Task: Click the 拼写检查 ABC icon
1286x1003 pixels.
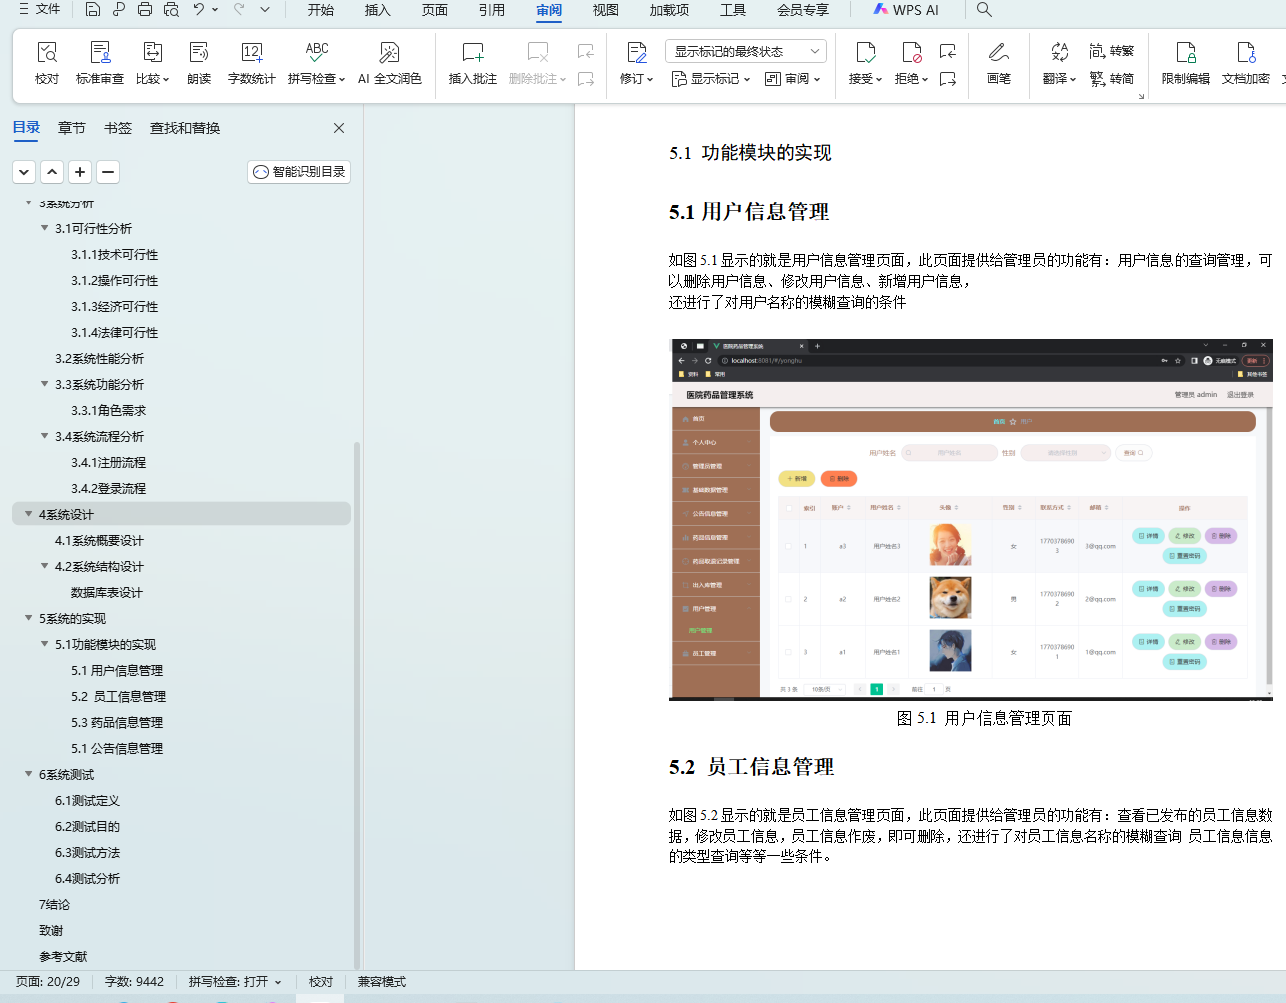Action: [x=317, y=52]
